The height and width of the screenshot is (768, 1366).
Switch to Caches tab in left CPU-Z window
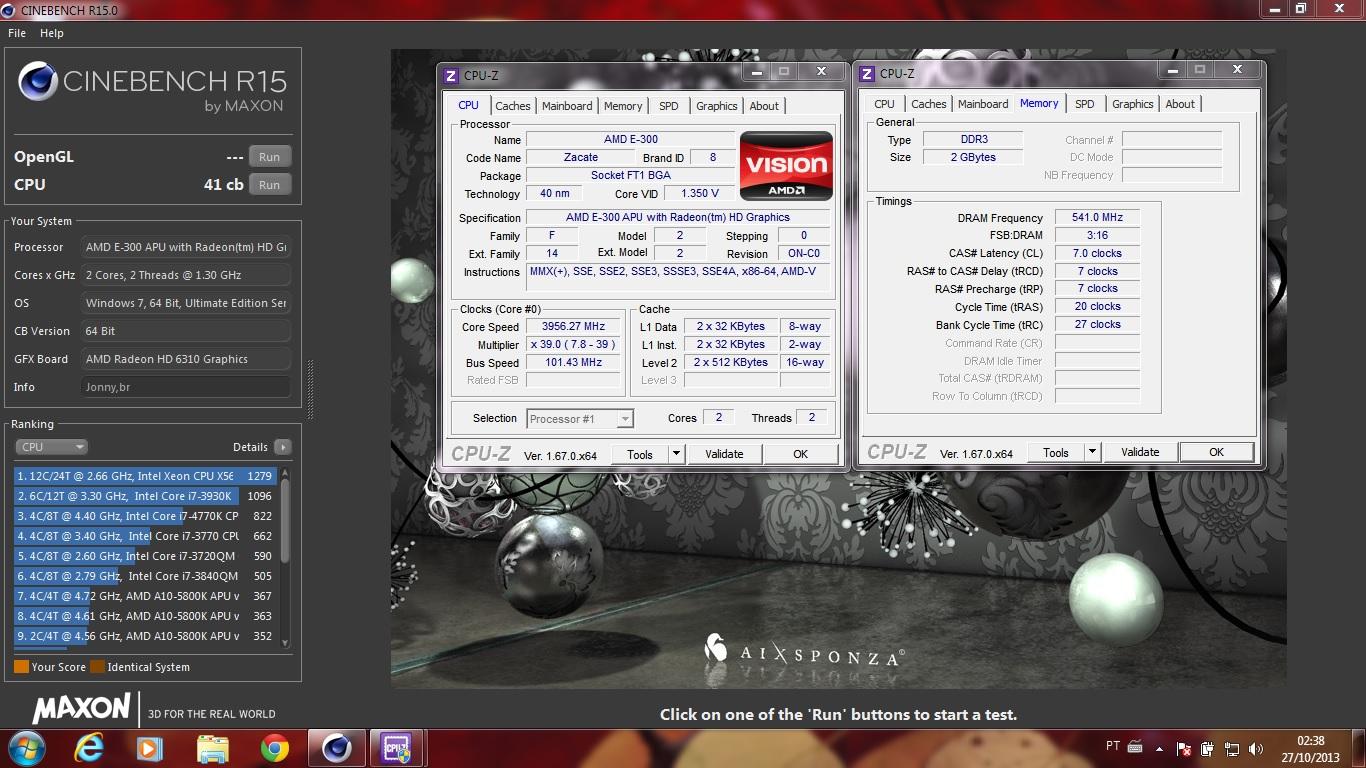coord(513,106)
